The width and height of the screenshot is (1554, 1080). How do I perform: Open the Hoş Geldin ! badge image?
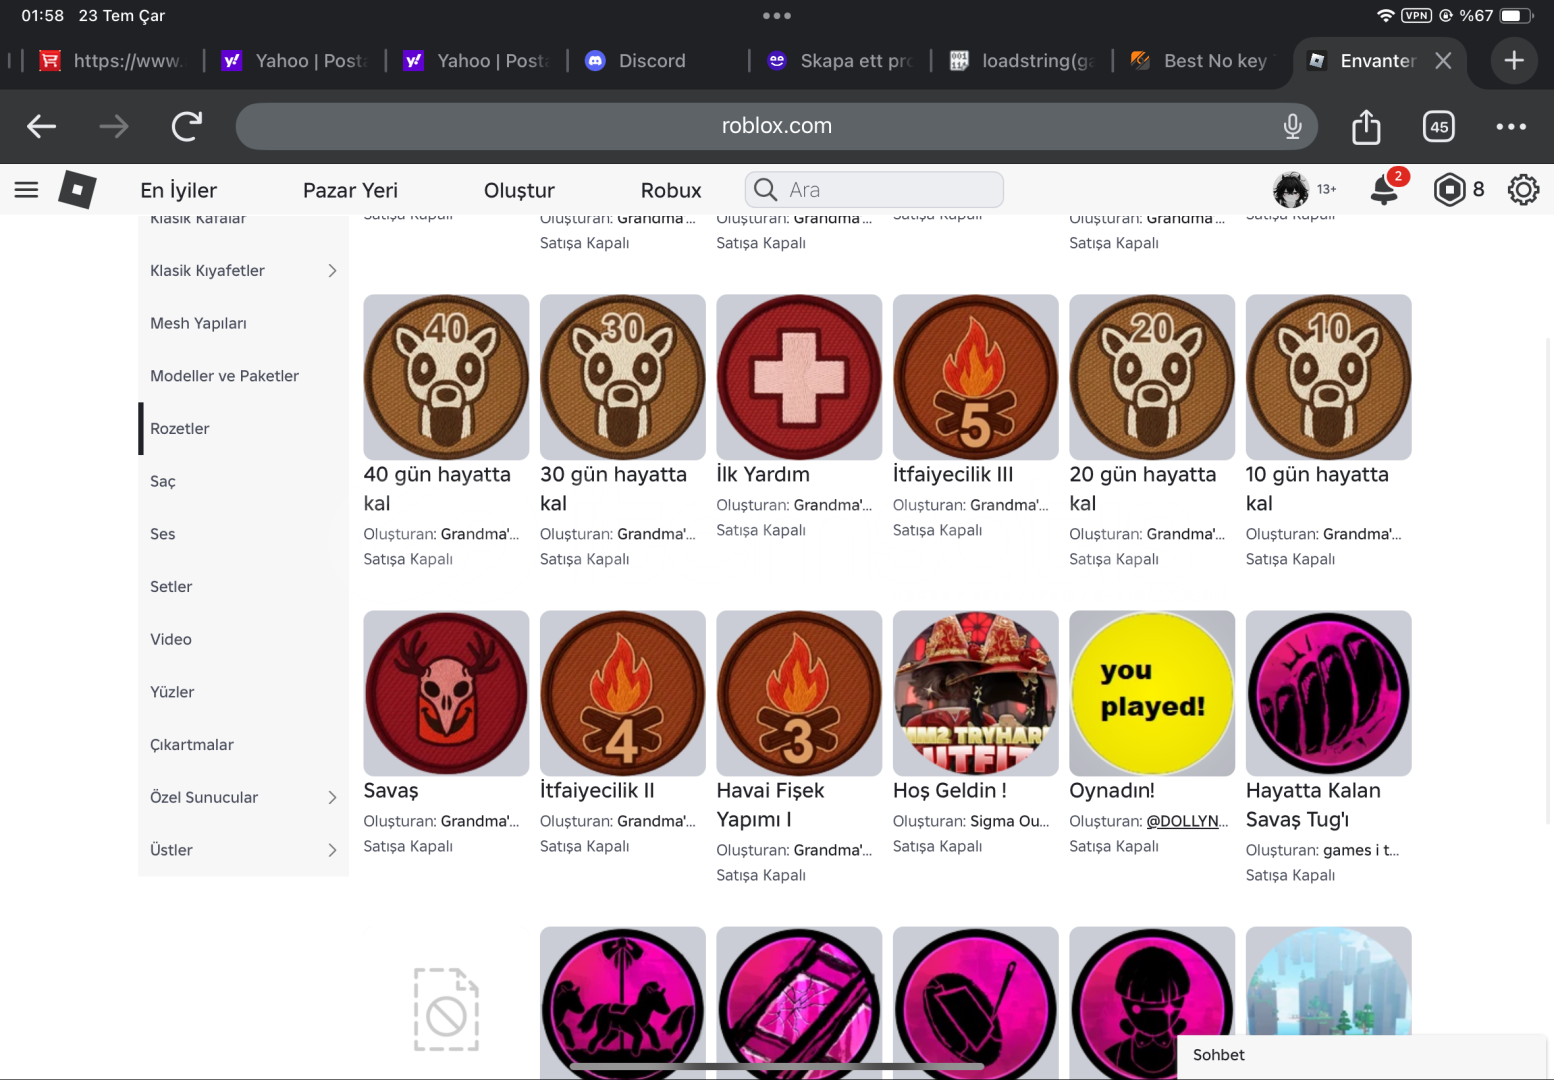[x=976, y=693]
